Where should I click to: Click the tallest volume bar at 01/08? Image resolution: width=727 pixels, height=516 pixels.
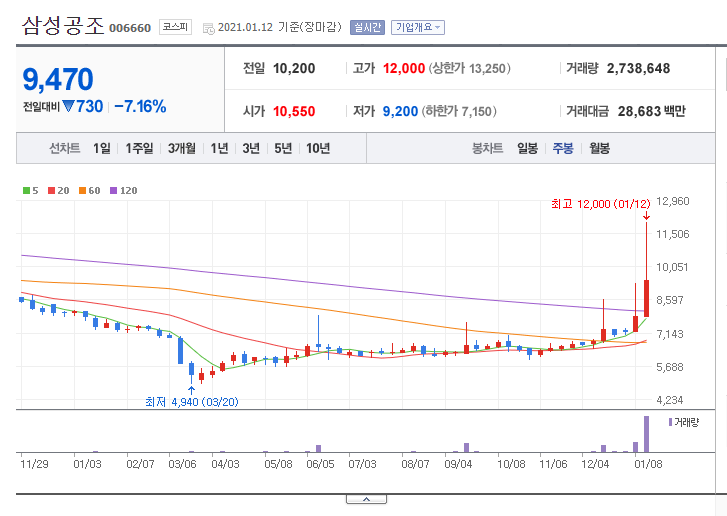[x=646, y=434]
